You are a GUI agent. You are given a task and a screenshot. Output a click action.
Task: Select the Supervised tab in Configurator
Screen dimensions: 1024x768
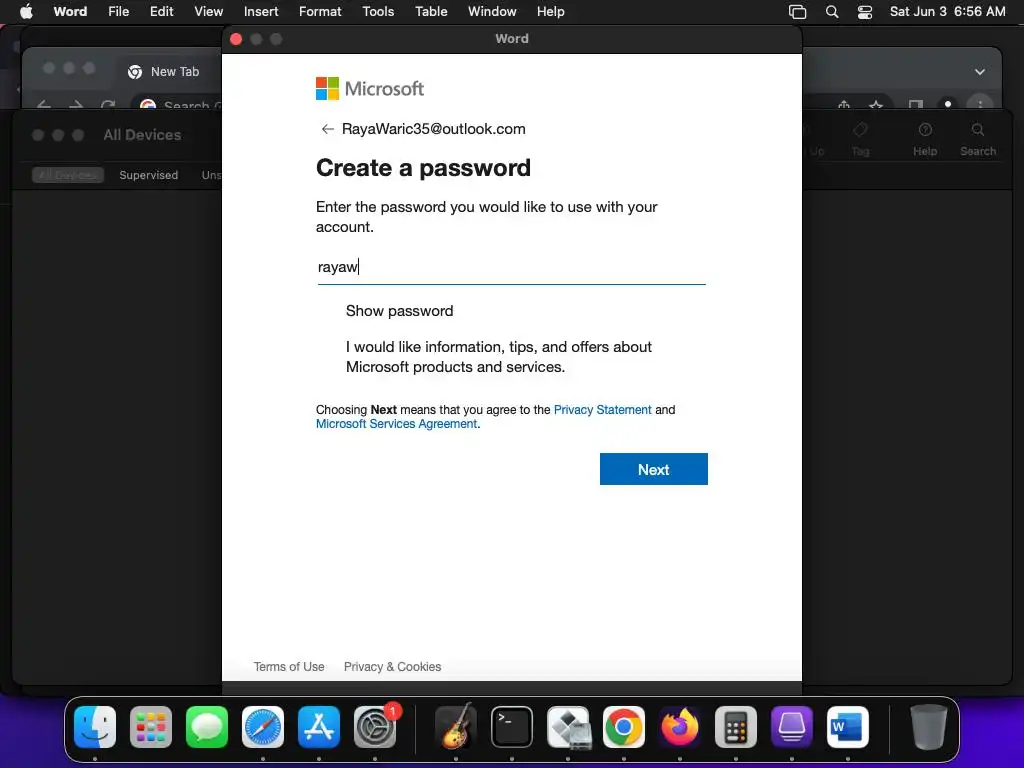(x=148, y=175)
